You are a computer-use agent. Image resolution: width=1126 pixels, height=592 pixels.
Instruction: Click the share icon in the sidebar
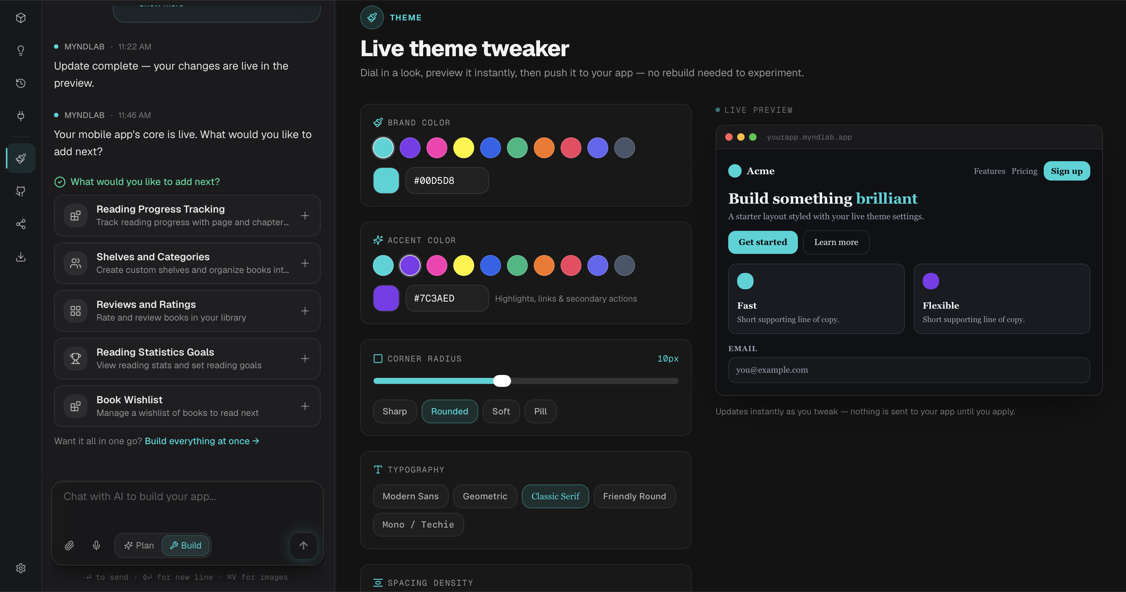pyautogui.click(x=21, y=224)
